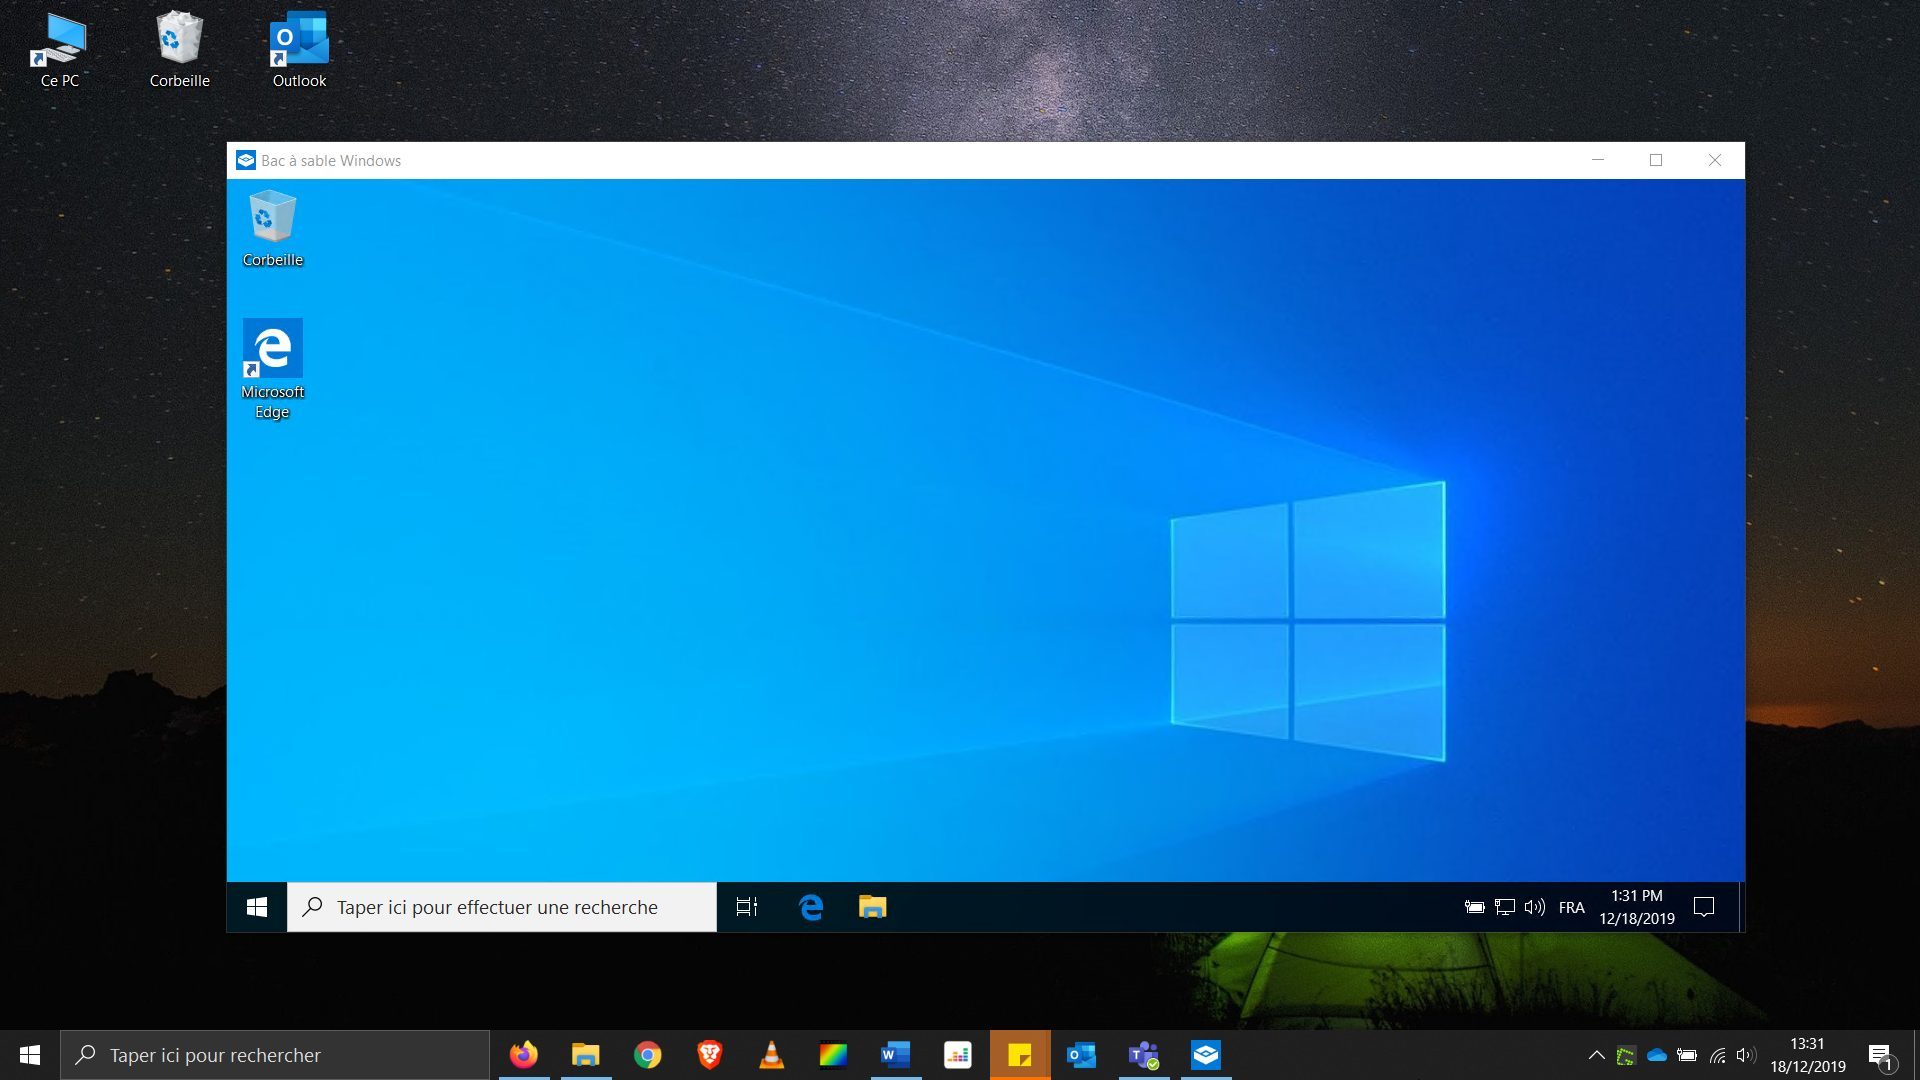This screenshot has height=1080, width=1920.
Task: Open sandbox network tray icon
Action: point(1504,907)
